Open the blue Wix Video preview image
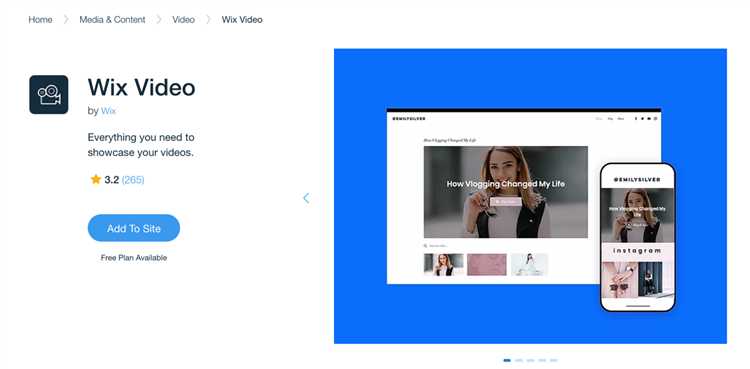This screenshot has height=369, width=750. click(530, 196)
